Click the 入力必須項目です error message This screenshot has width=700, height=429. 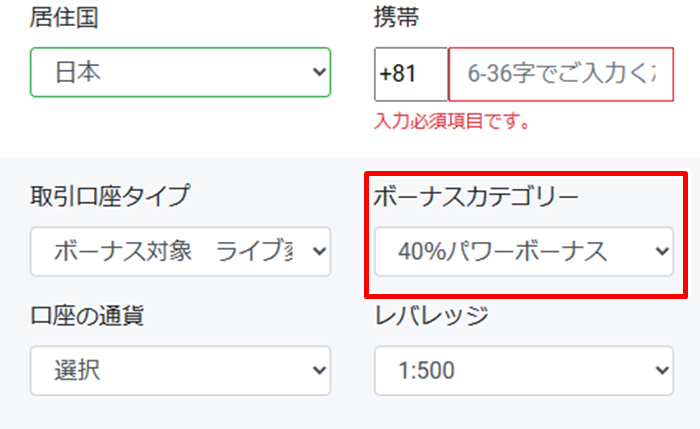(451, 122)
